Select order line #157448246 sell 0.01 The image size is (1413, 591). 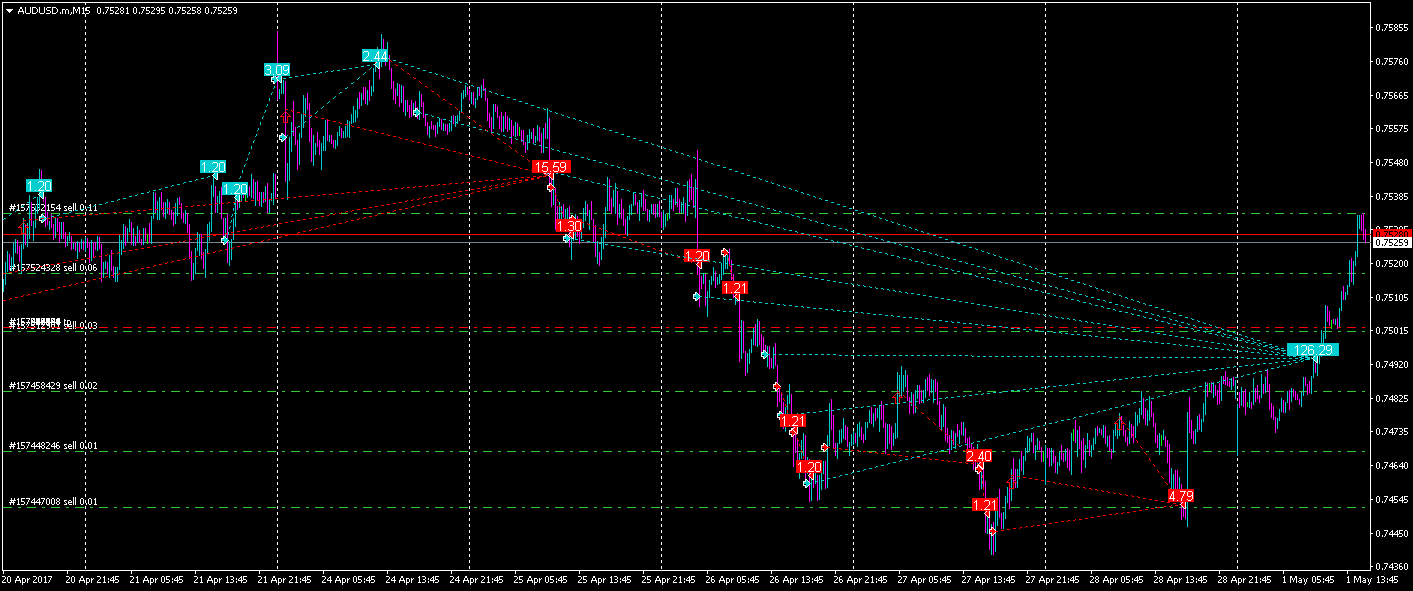point(52,446)
